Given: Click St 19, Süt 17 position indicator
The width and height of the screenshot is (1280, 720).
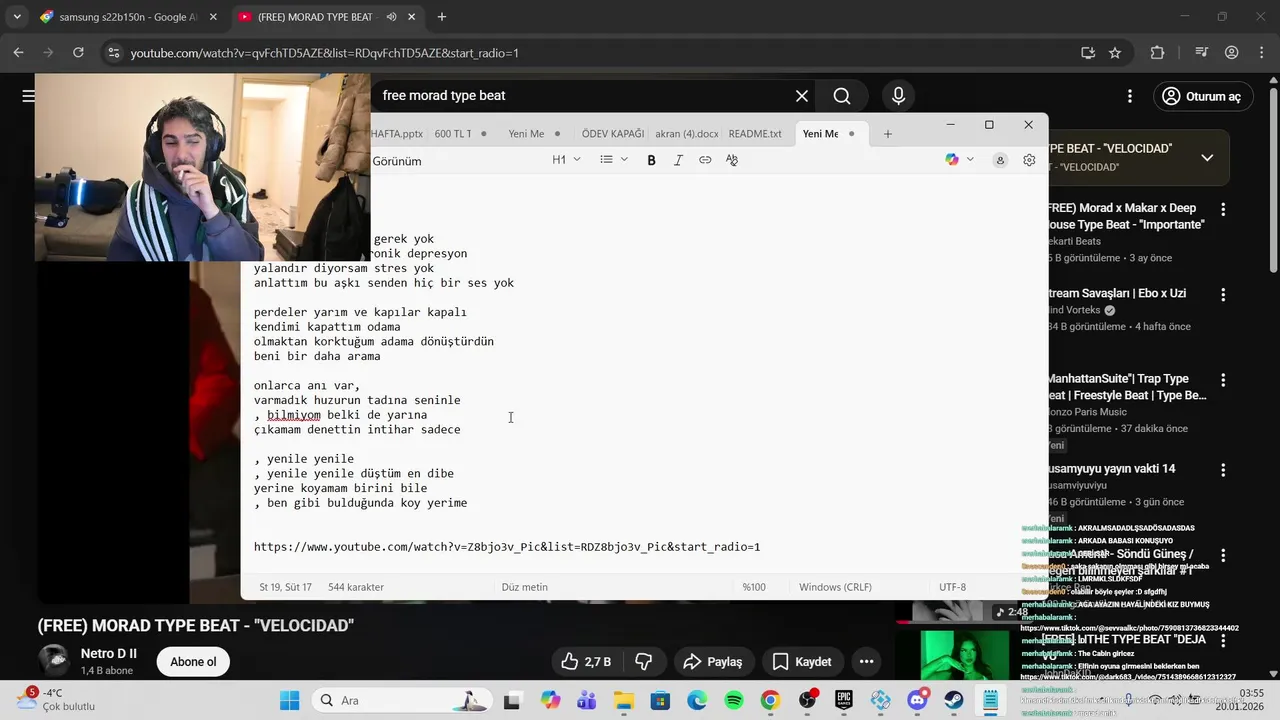Looking at the screenshot, I should tap(285, 587).
